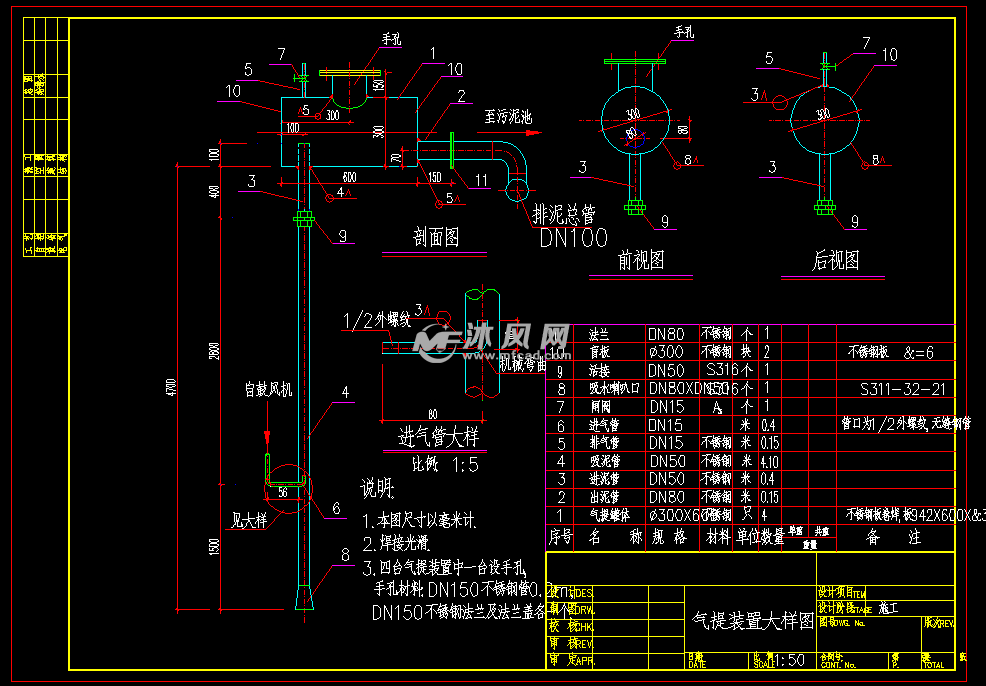Select the '序号' column header
The image size is (986, 686).
[561, 536]
